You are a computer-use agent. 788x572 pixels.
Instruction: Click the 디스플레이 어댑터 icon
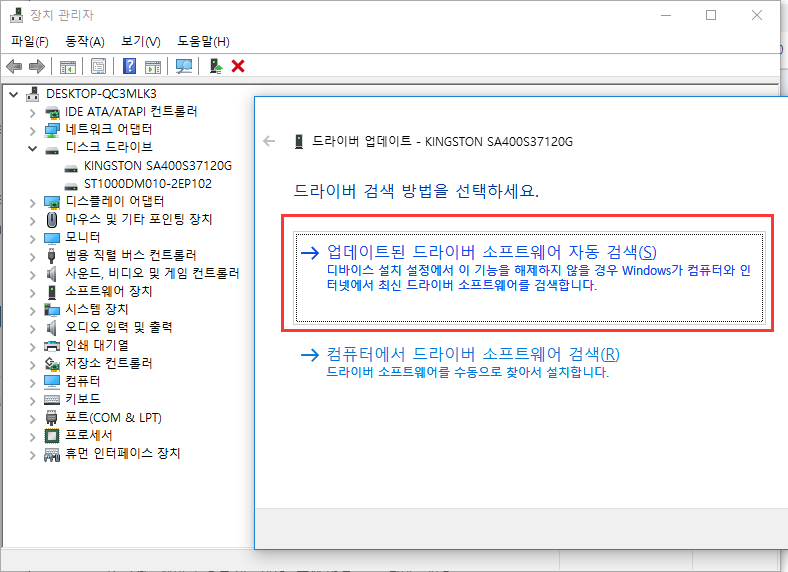52,202
